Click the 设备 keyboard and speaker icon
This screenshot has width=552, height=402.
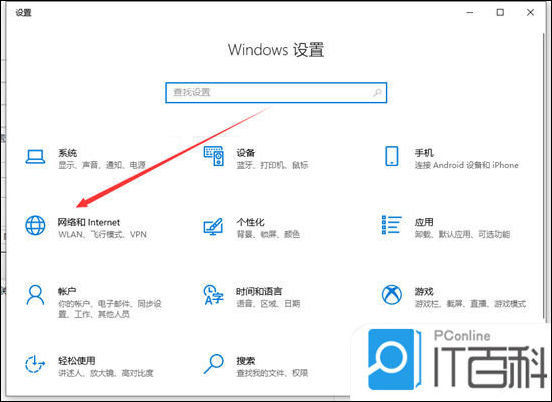coord(214,156)
